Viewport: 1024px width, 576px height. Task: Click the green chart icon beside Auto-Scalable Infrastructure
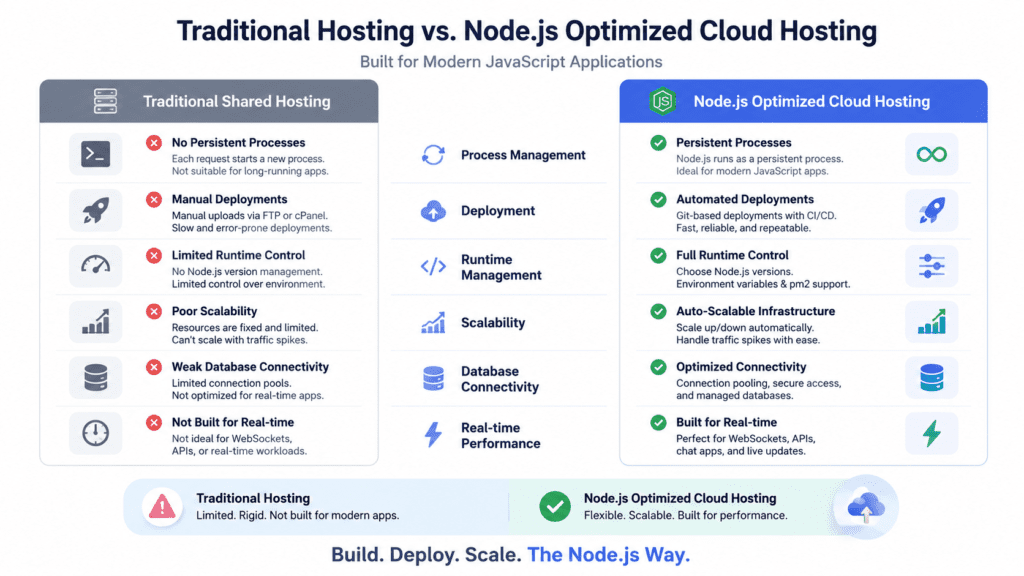point(931,322)
